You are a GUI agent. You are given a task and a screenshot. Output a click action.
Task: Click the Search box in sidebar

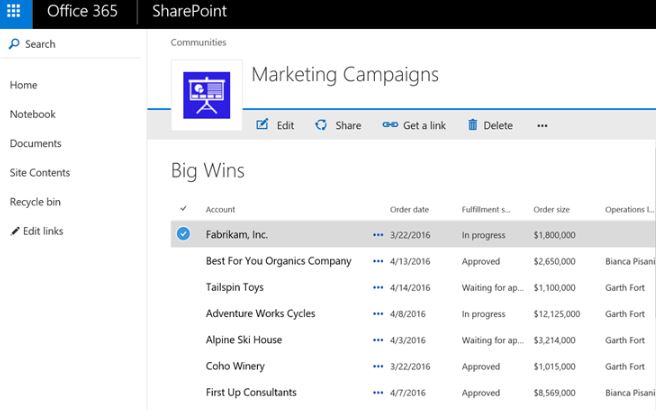tap(71, 44)
